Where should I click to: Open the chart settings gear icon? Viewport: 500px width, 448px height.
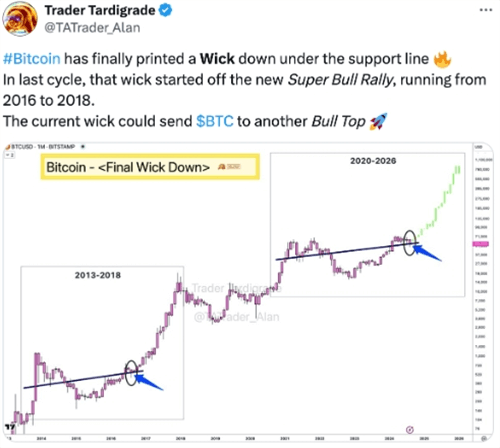click(x=485, y=438)
